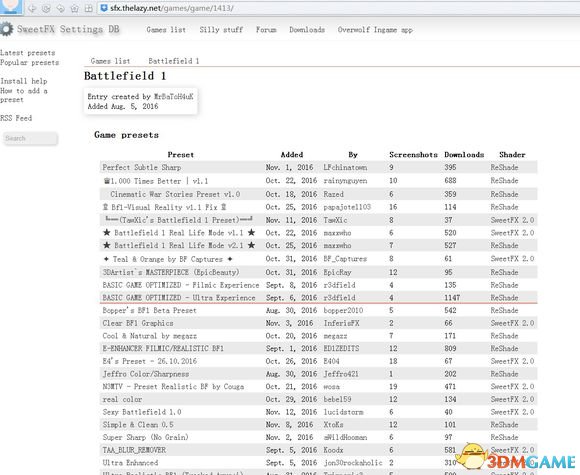
Task: Open the browser tab grid icon
Action: 89,8
